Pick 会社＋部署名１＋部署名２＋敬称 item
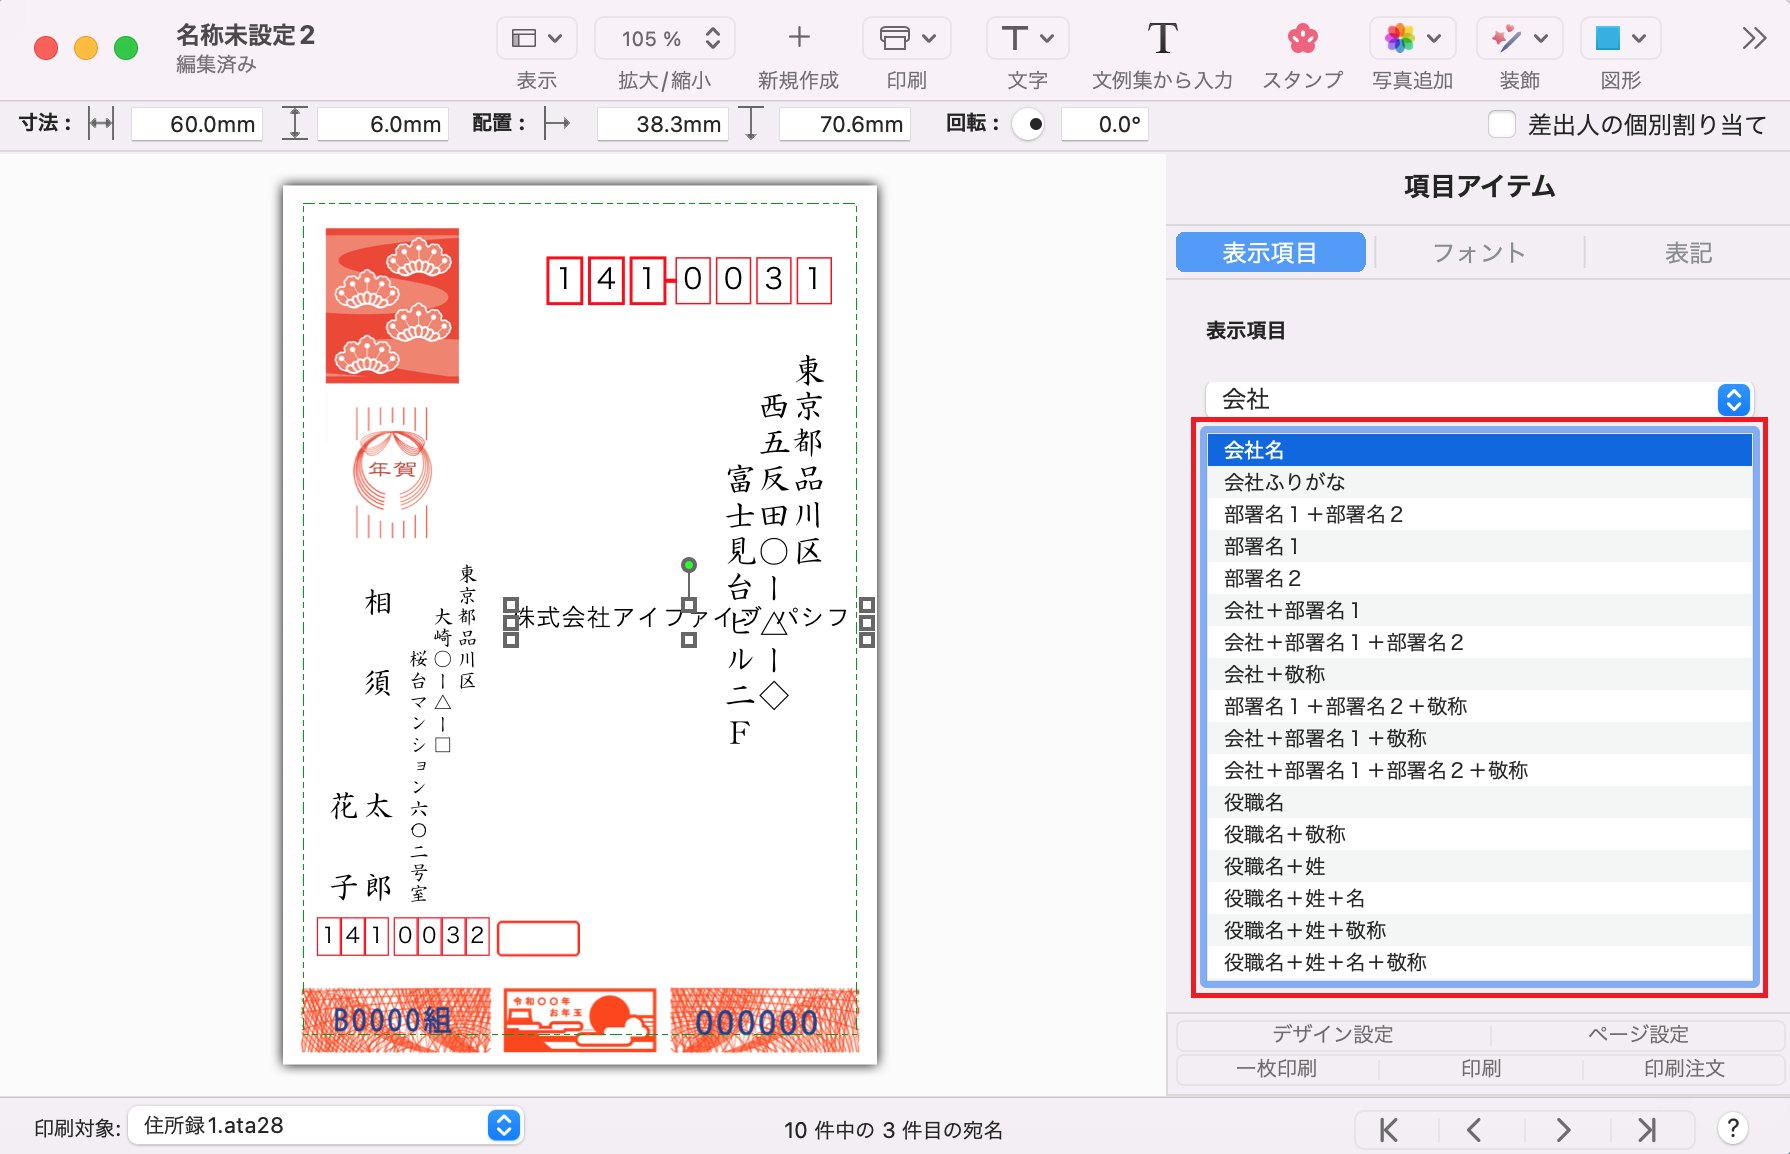This screenshot has height=1154, width=1790. [x=1479, y=770]
